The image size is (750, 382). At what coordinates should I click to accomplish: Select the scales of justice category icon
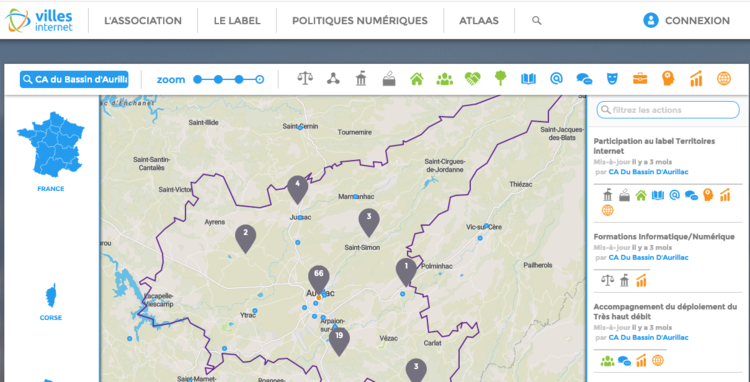pyautogui.click(x=305, y=78)
